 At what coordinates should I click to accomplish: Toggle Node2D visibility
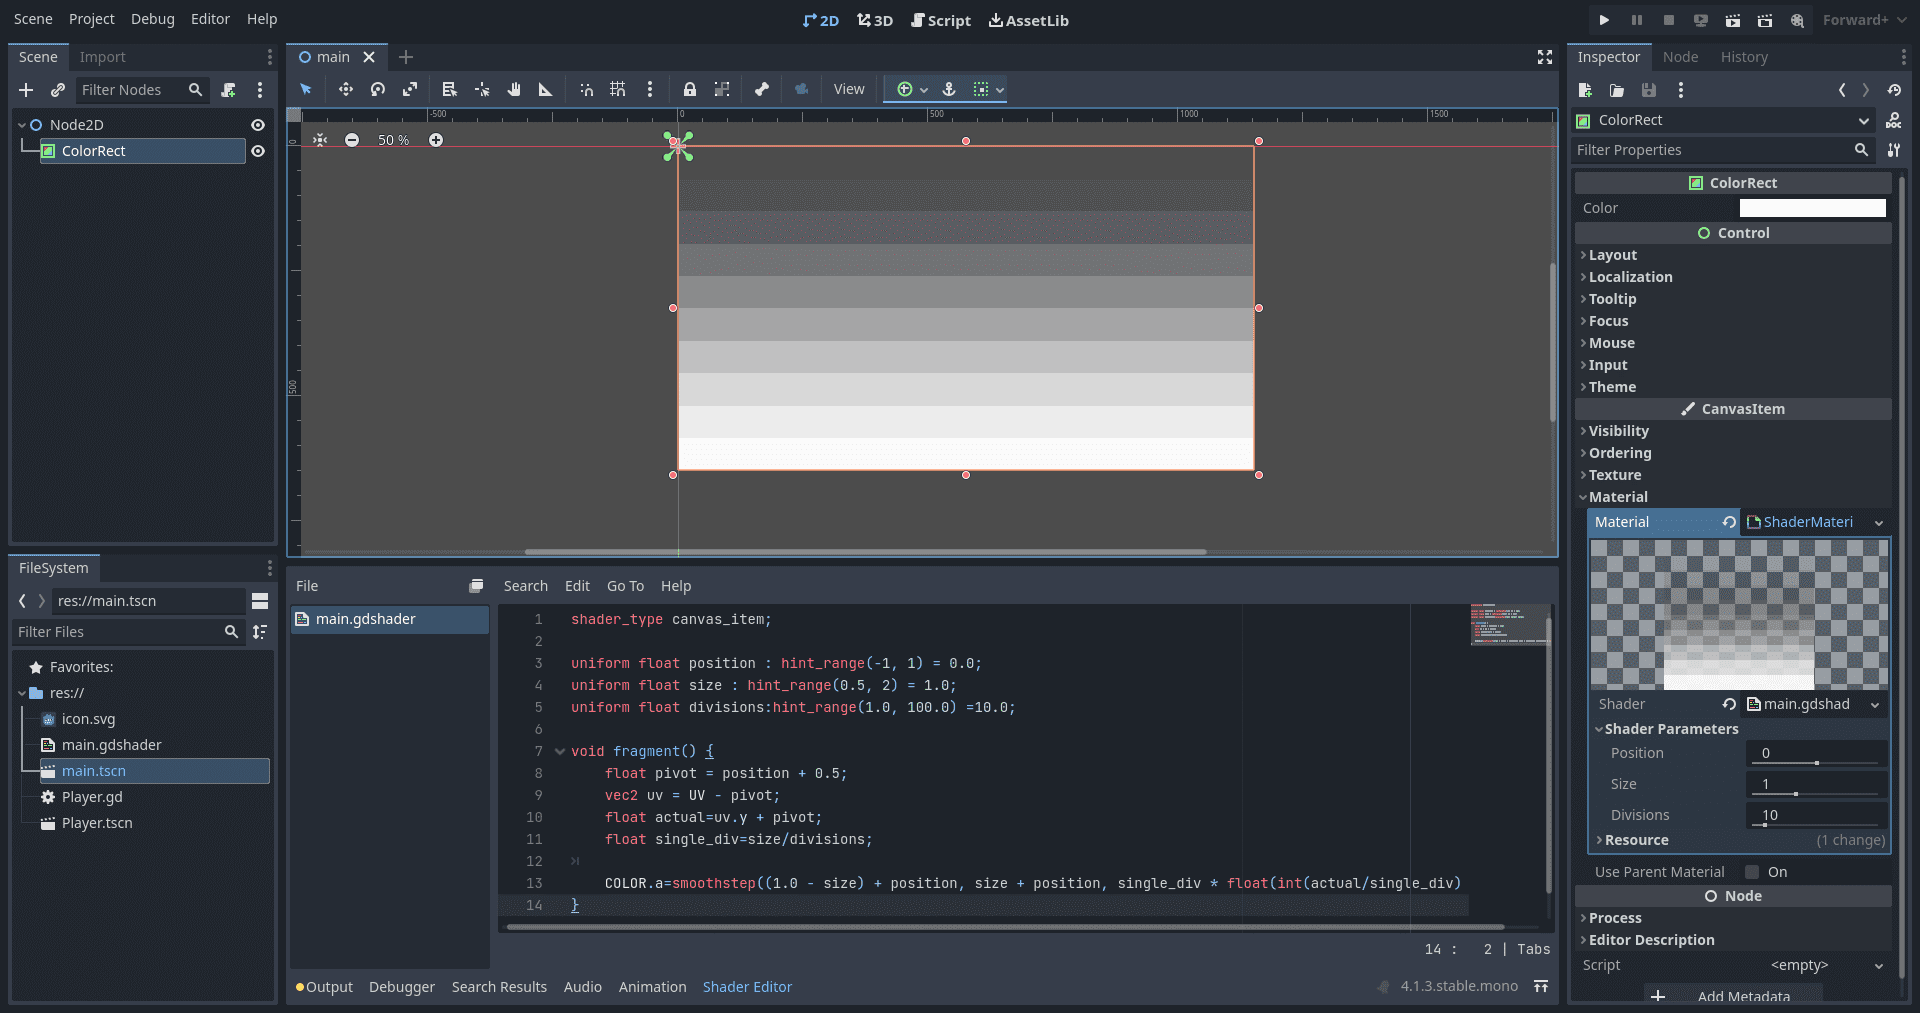(x=258, y=124)
